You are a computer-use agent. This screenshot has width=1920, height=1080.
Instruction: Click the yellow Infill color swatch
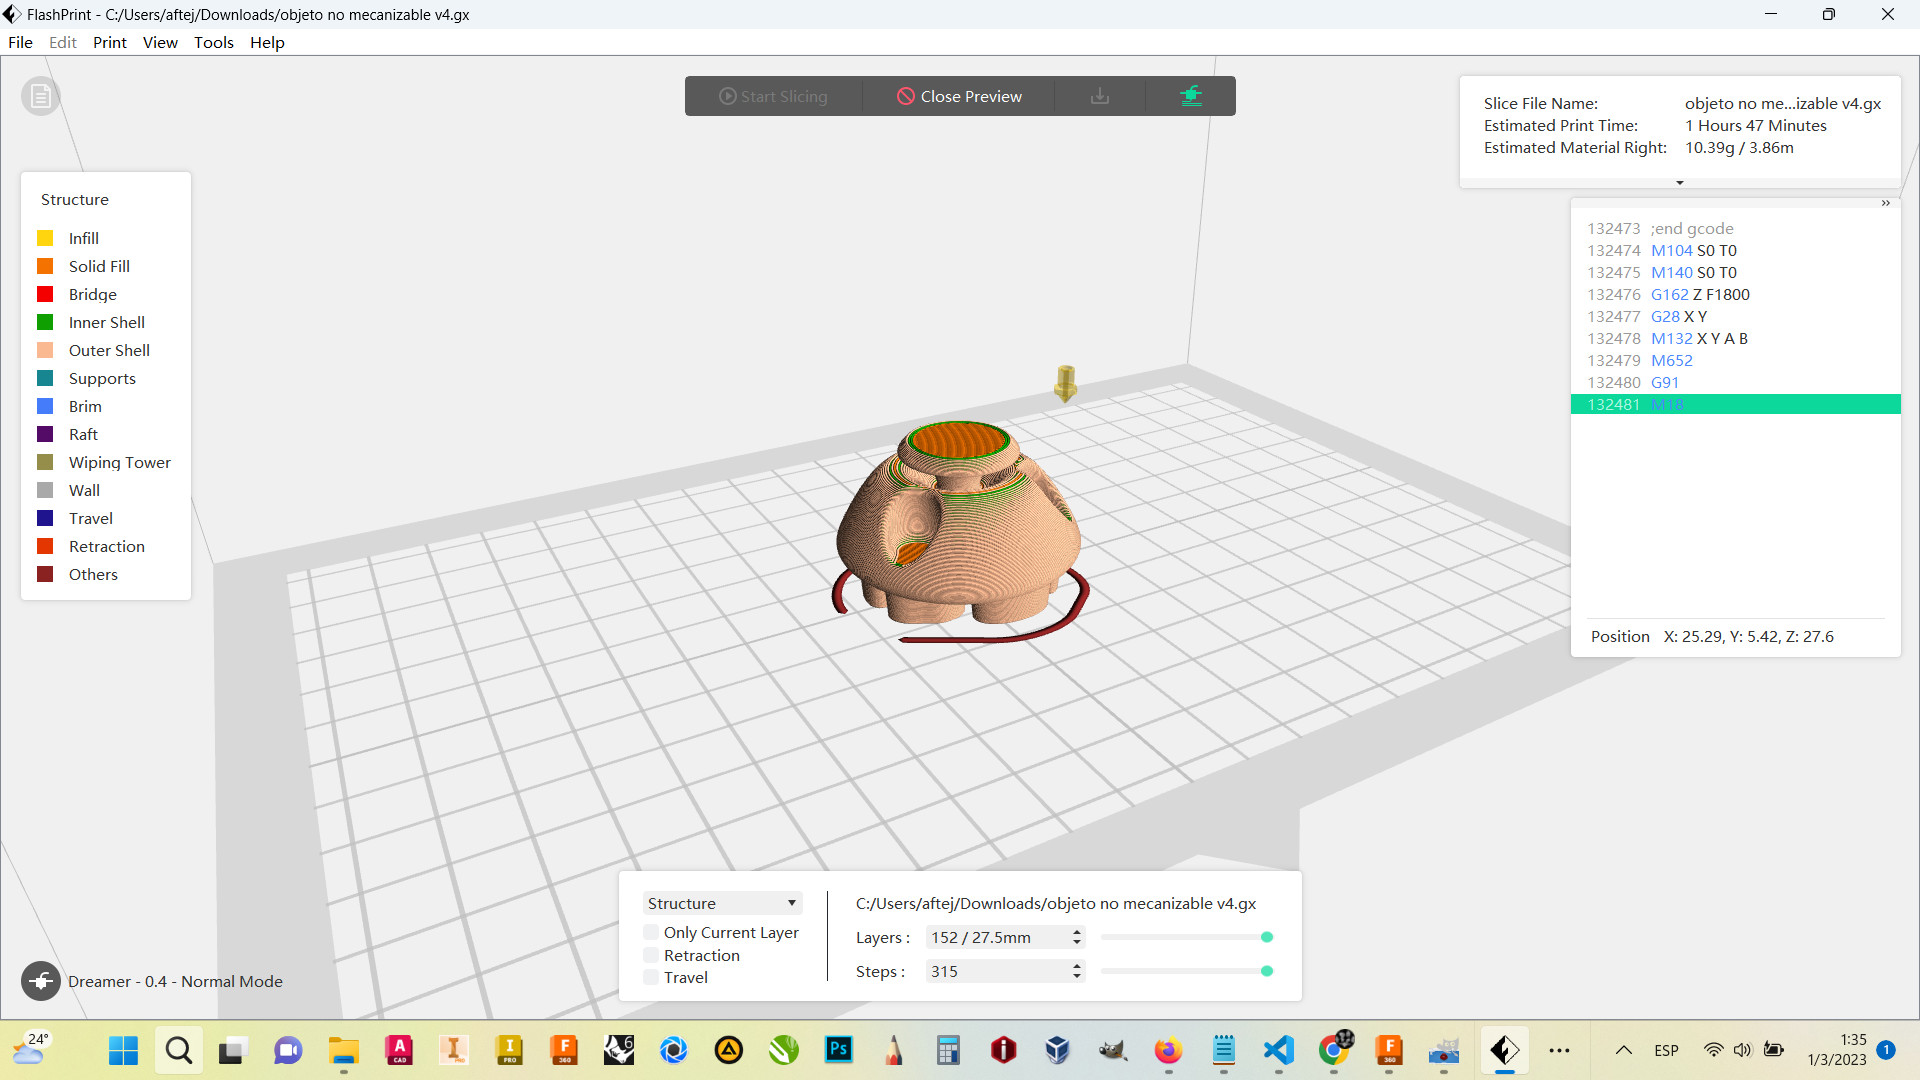click(x=45, y=238)
